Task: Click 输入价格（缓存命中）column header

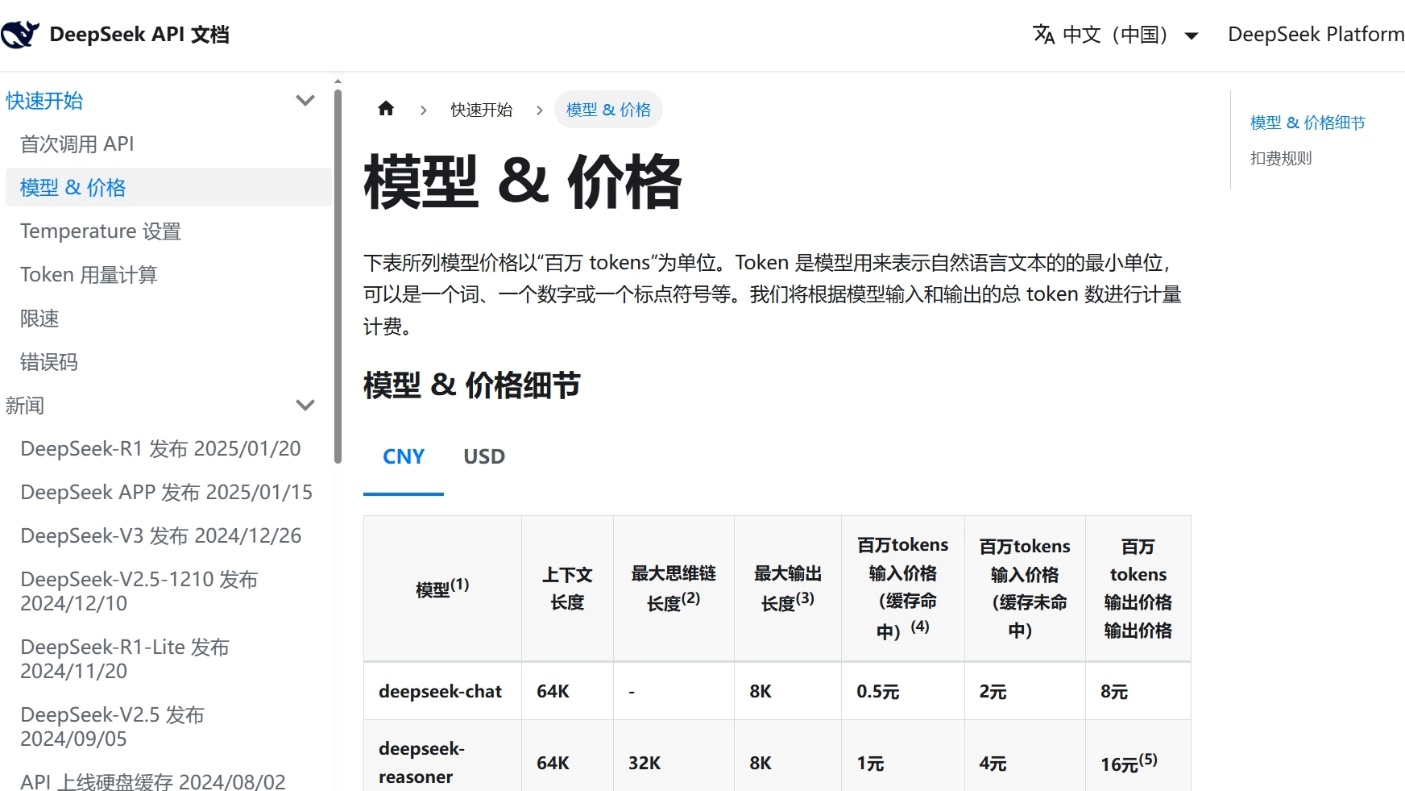Action: pyautogui.click(x=903, y=588)
